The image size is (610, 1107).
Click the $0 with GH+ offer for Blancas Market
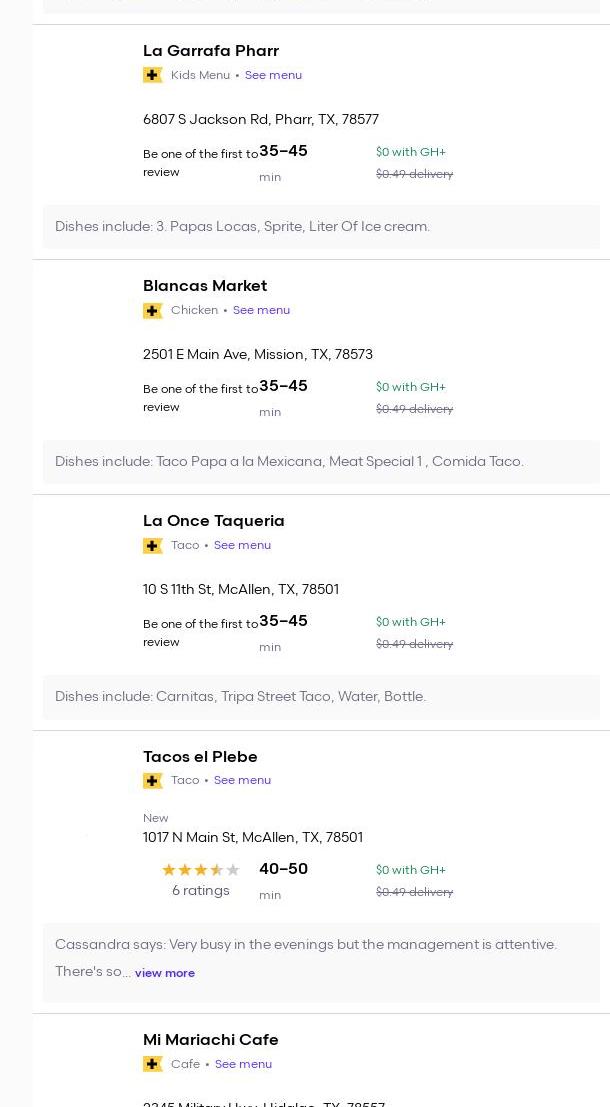coord(410,387)
